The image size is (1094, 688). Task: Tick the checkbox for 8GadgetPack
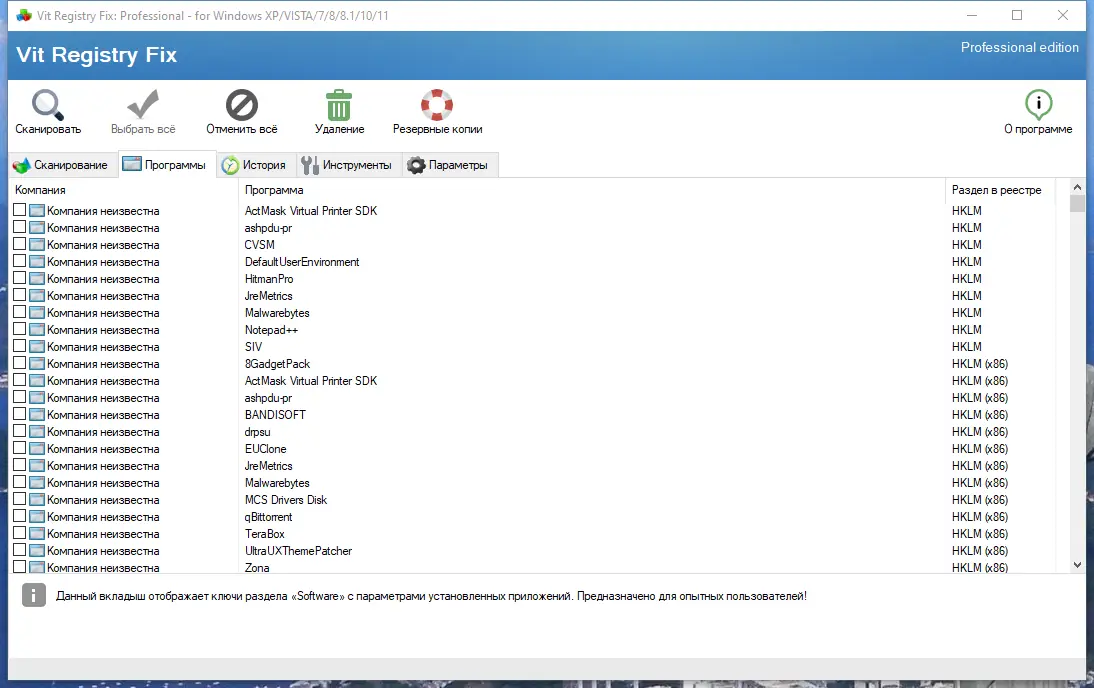(x=20, y=363)
